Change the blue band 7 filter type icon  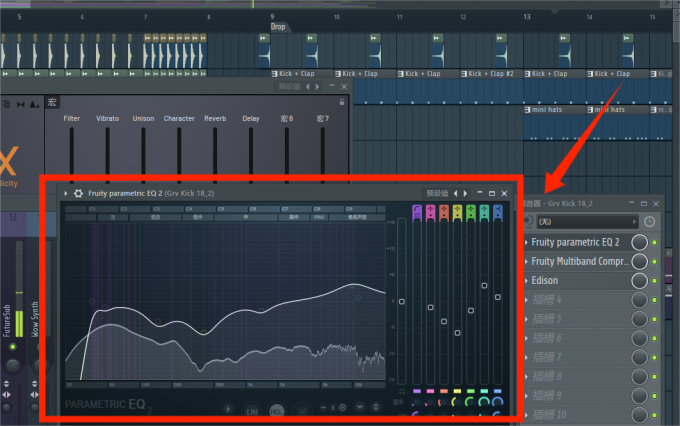tap(497, 213)
